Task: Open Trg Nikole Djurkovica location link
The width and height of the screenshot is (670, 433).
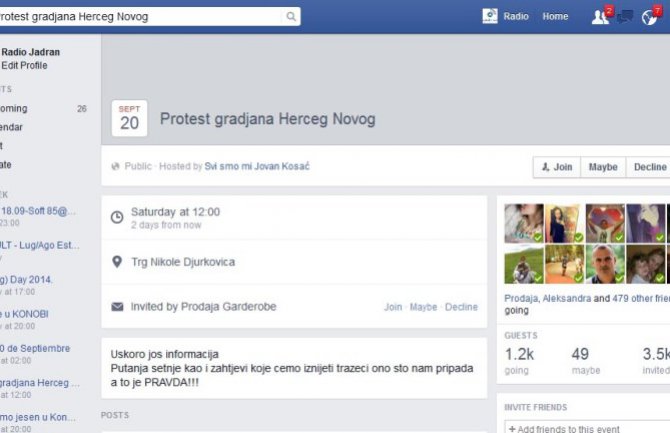Action: coord(186,262)
